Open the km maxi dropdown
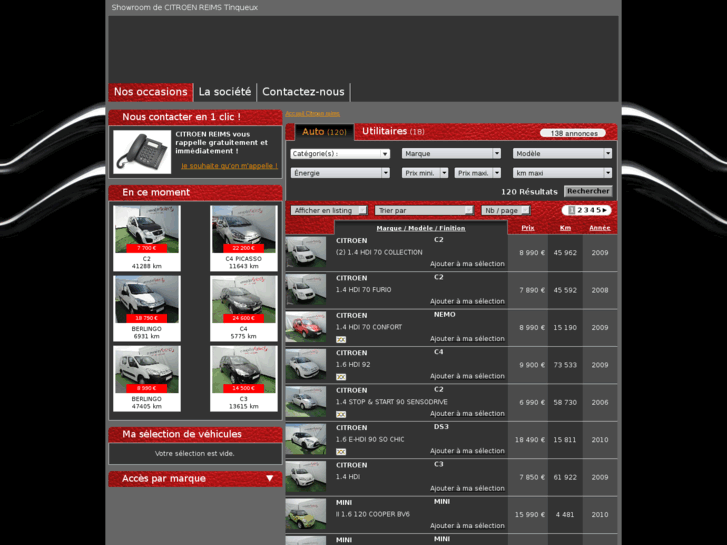727x545 pixels. click(562, 173)
